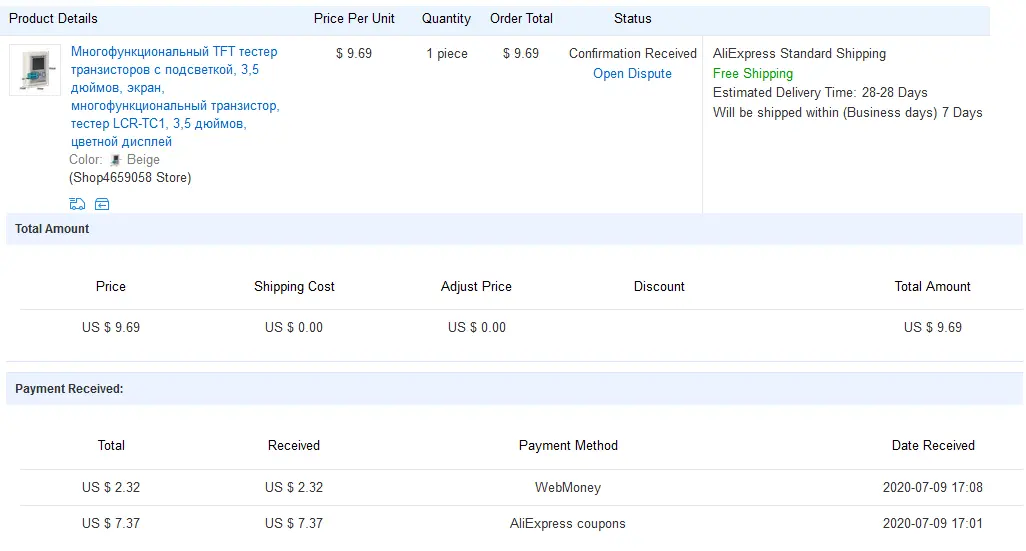Click Estimated Delivery Time 28-28 Days text

click(x=820, y=93)
